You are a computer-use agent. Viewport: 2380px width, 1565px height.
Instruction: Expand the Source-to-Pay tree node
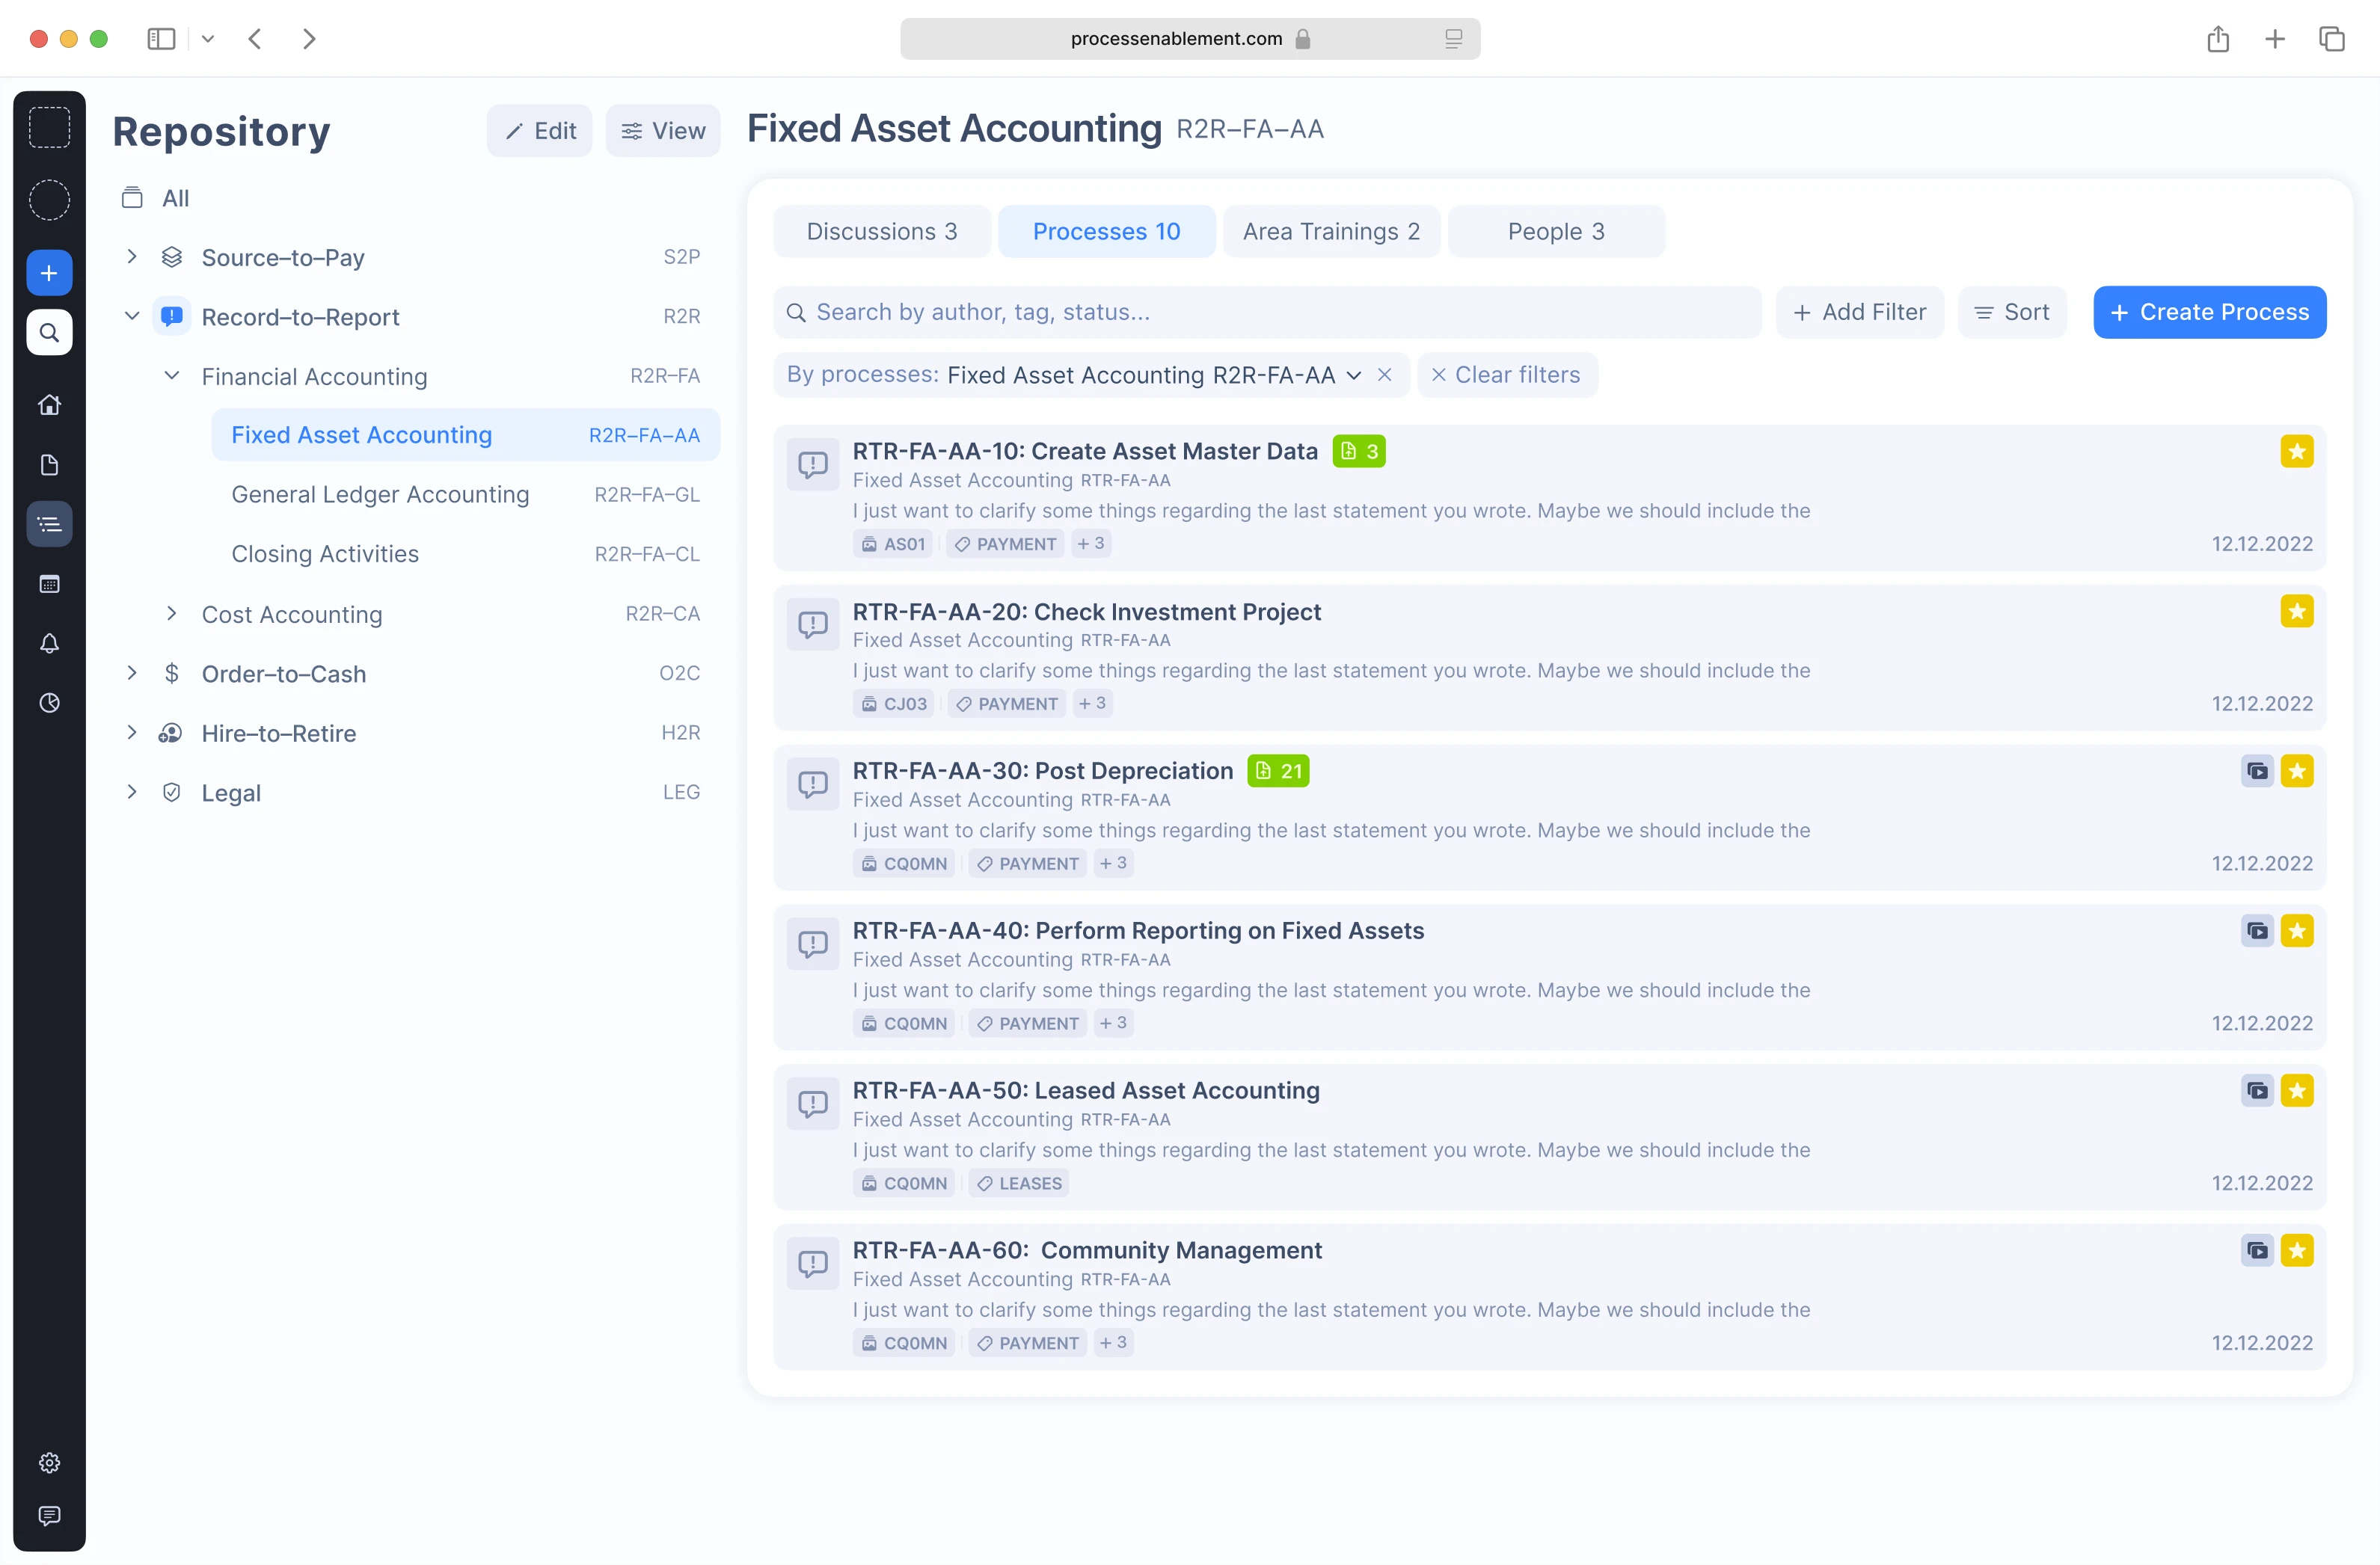(132, 257)
